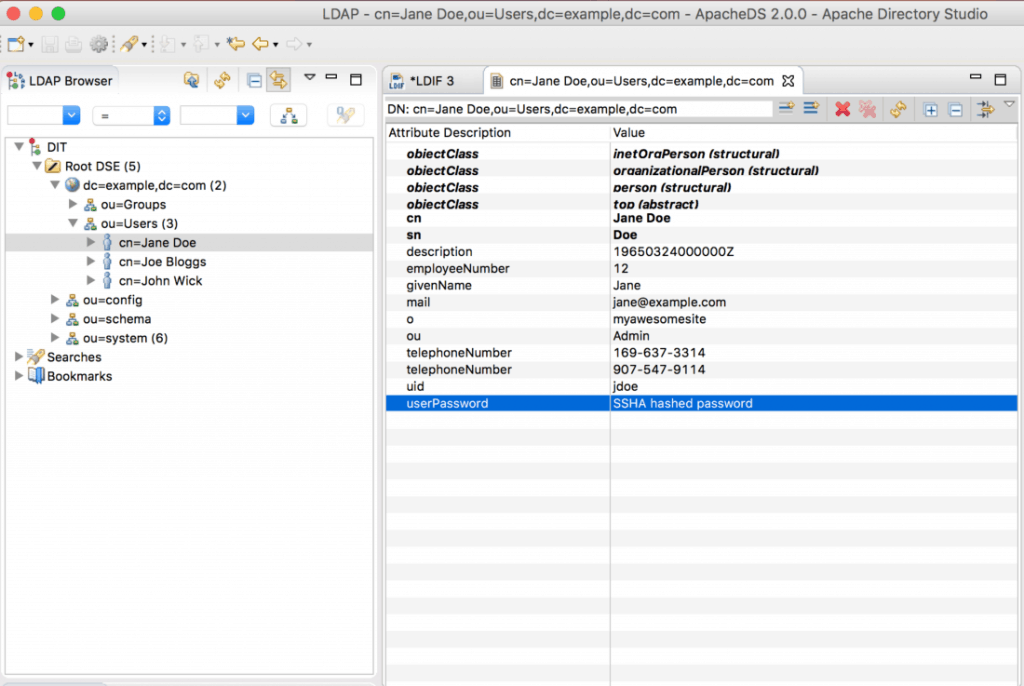The image size is (1024, 686).
Task: Expand the cn=Jane Doe entry
Action: pyautogui.click(x=91, y=242)
